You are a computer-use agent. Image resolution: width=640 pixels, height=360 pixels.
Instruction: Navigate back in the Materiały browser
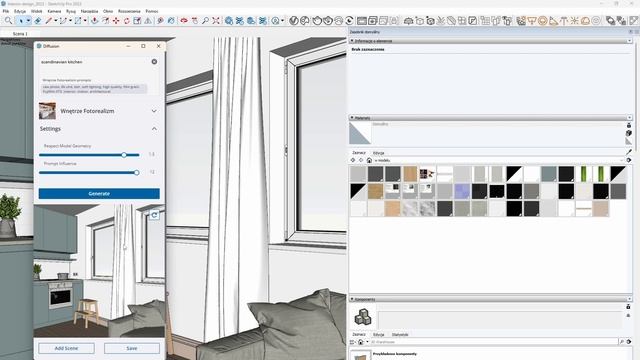coord(353,160)
